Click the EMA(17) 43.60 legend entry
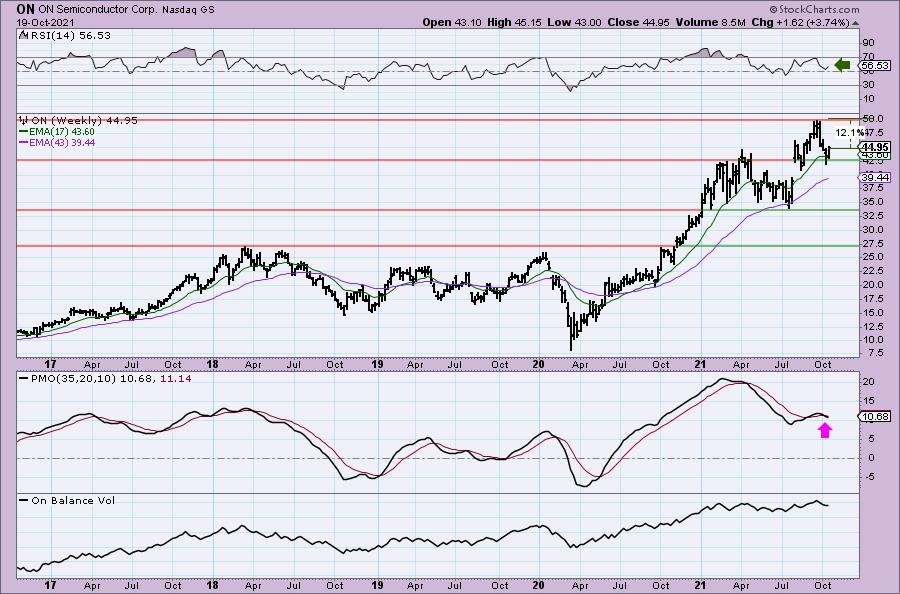Screen dimensions: 900x594 click(62, 131)
